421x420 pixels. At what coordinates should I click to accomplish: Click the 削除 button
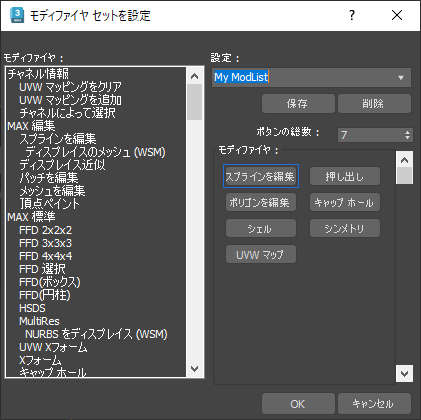click(374, 104)
